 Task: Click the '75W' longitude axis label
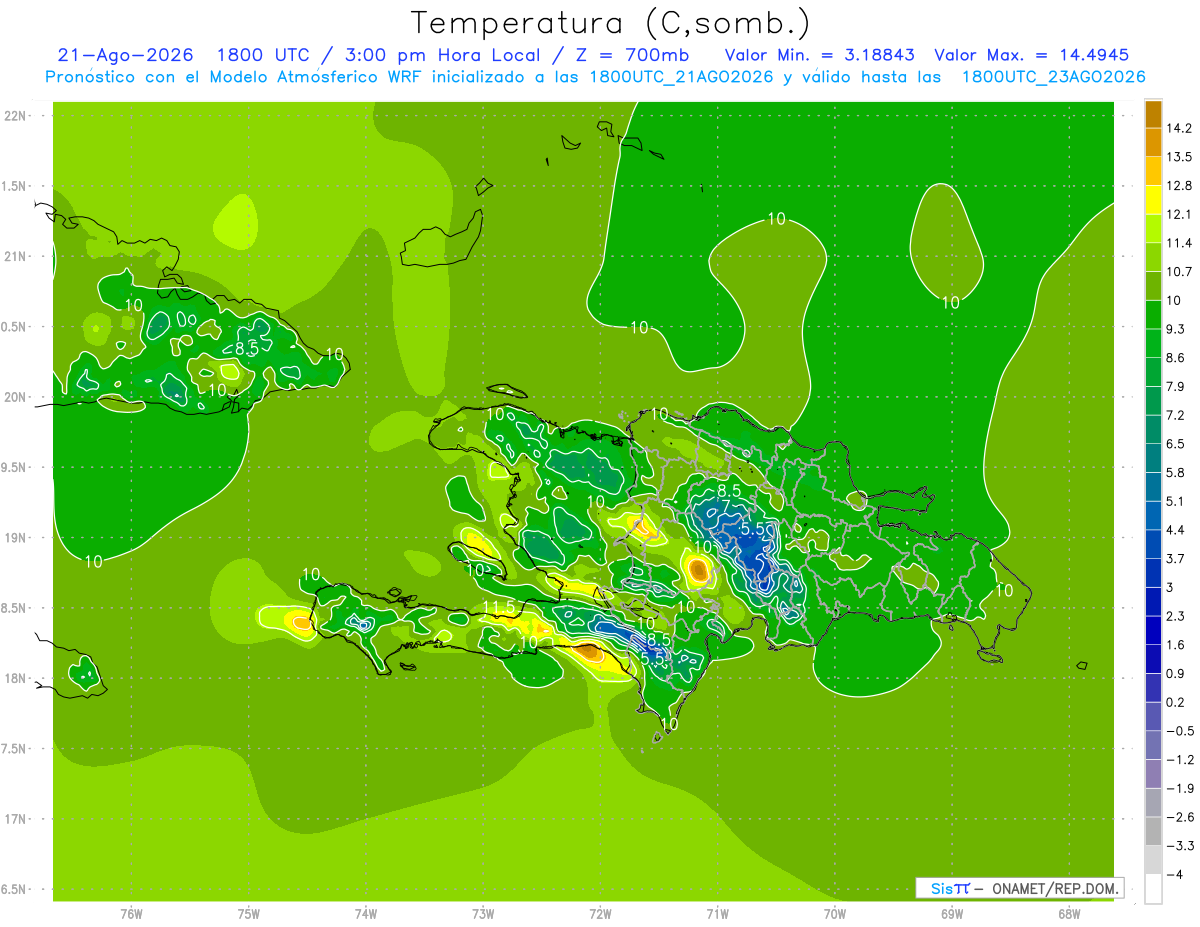[249, 914]
